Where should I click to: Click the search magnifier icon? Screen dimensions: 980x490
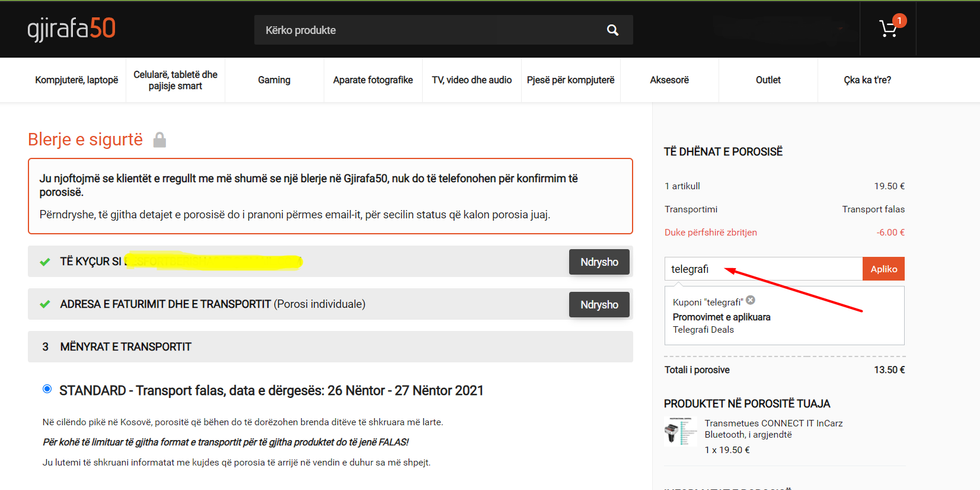pos(612,30)
